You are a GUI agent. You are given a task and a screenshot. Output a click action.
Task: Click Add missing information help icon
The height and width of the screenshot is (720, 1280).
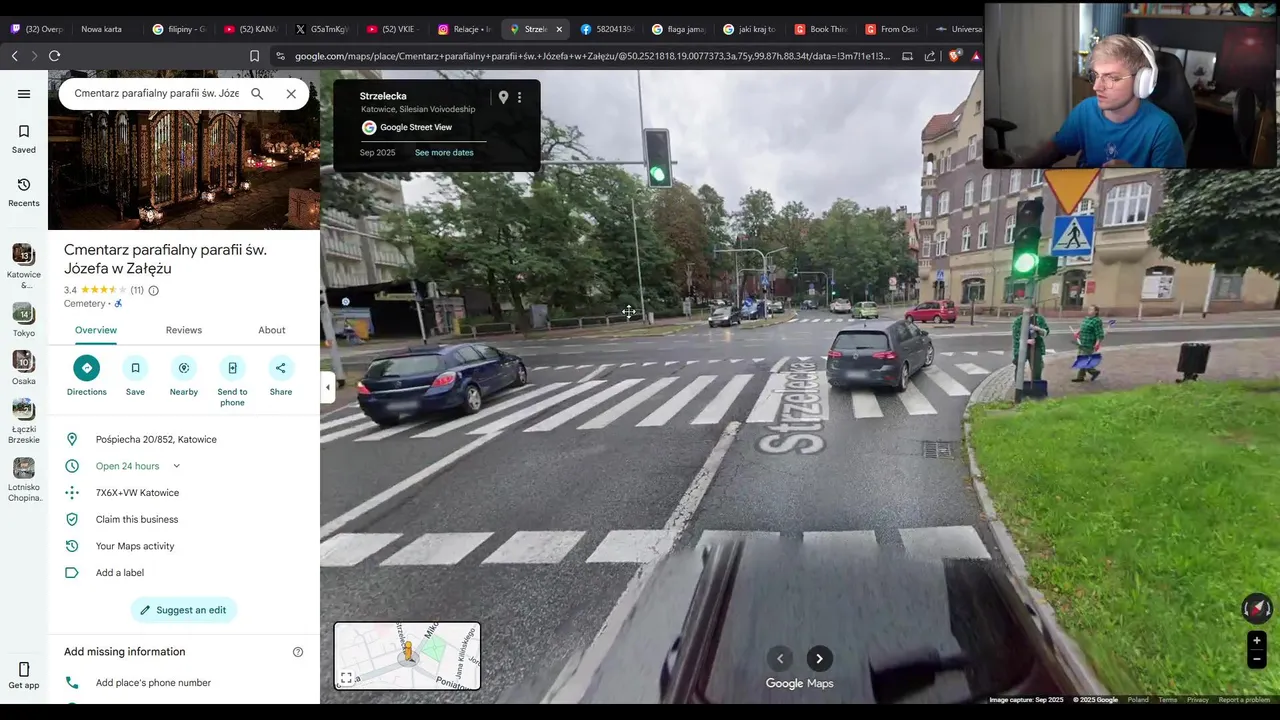point(298,652)
